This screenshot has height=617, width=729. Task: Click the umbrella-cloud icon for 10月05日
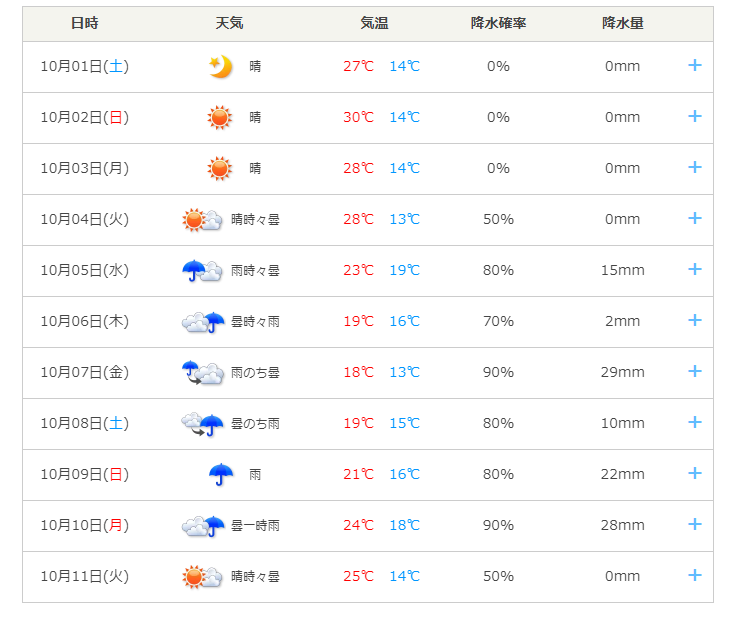pyautogui.click(x=202, y=270)
